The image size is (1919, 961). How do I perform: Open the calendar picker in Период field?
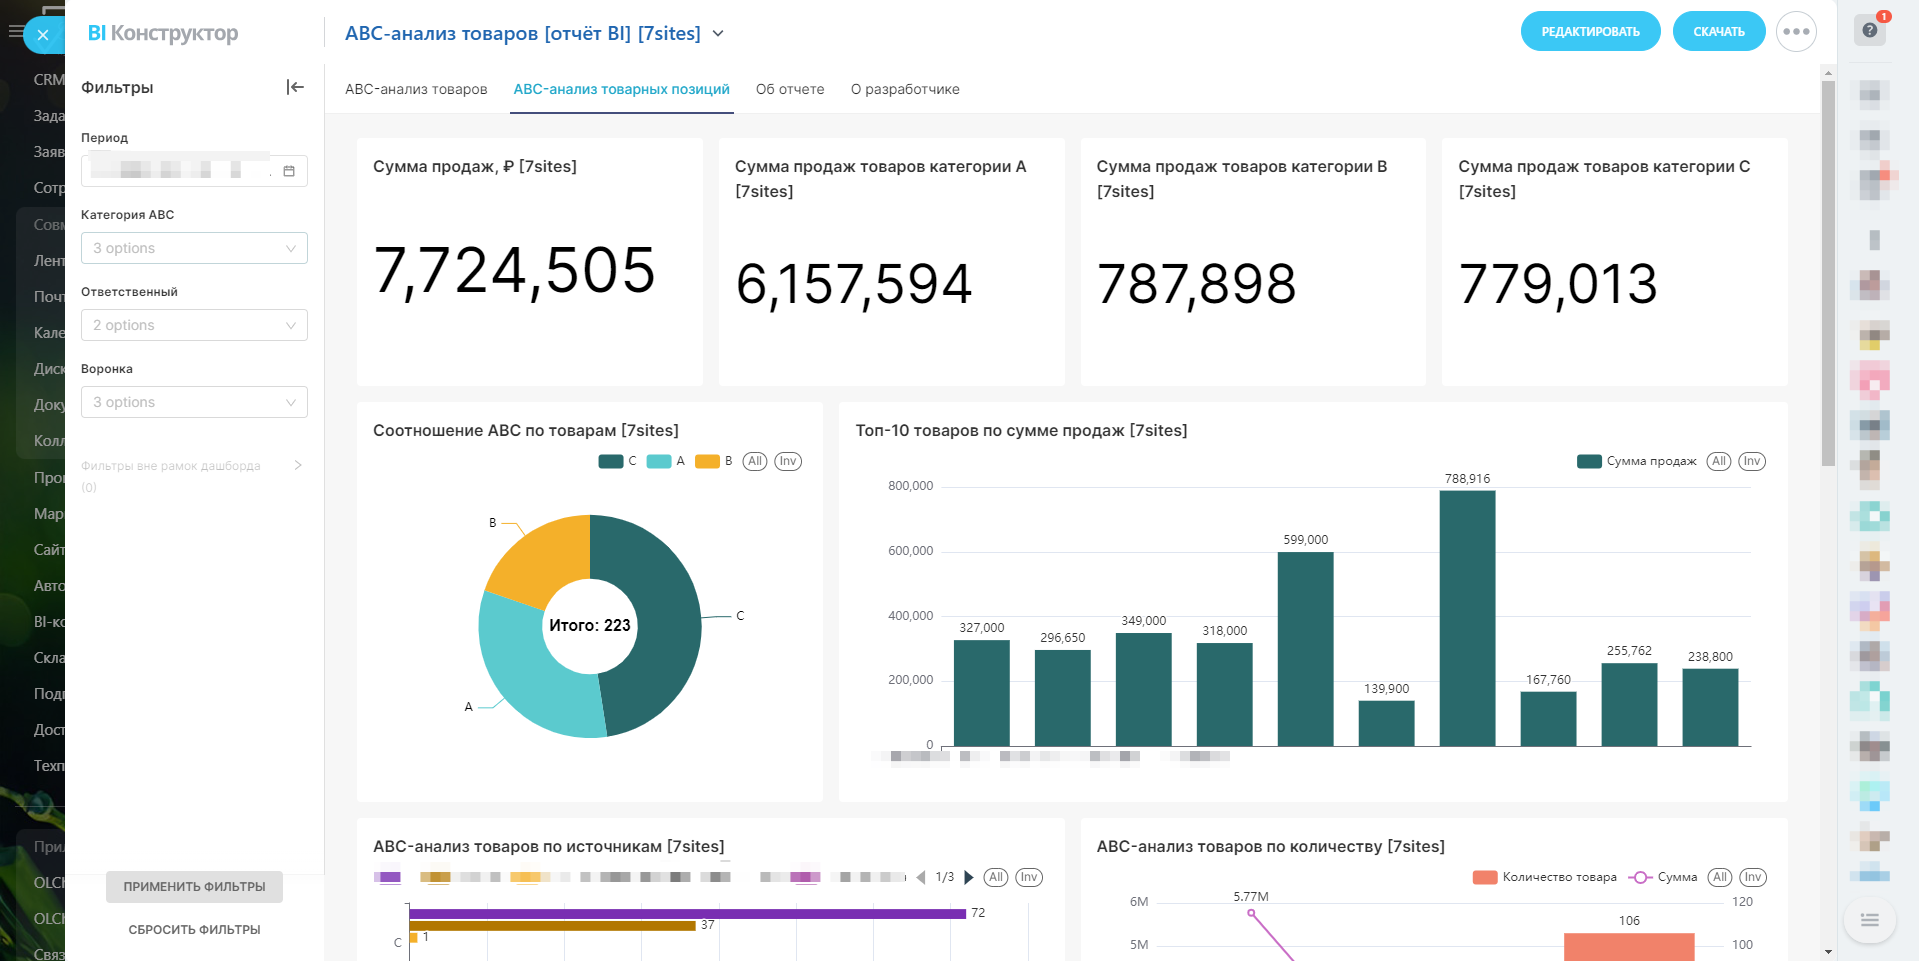(x=289, y=171)
